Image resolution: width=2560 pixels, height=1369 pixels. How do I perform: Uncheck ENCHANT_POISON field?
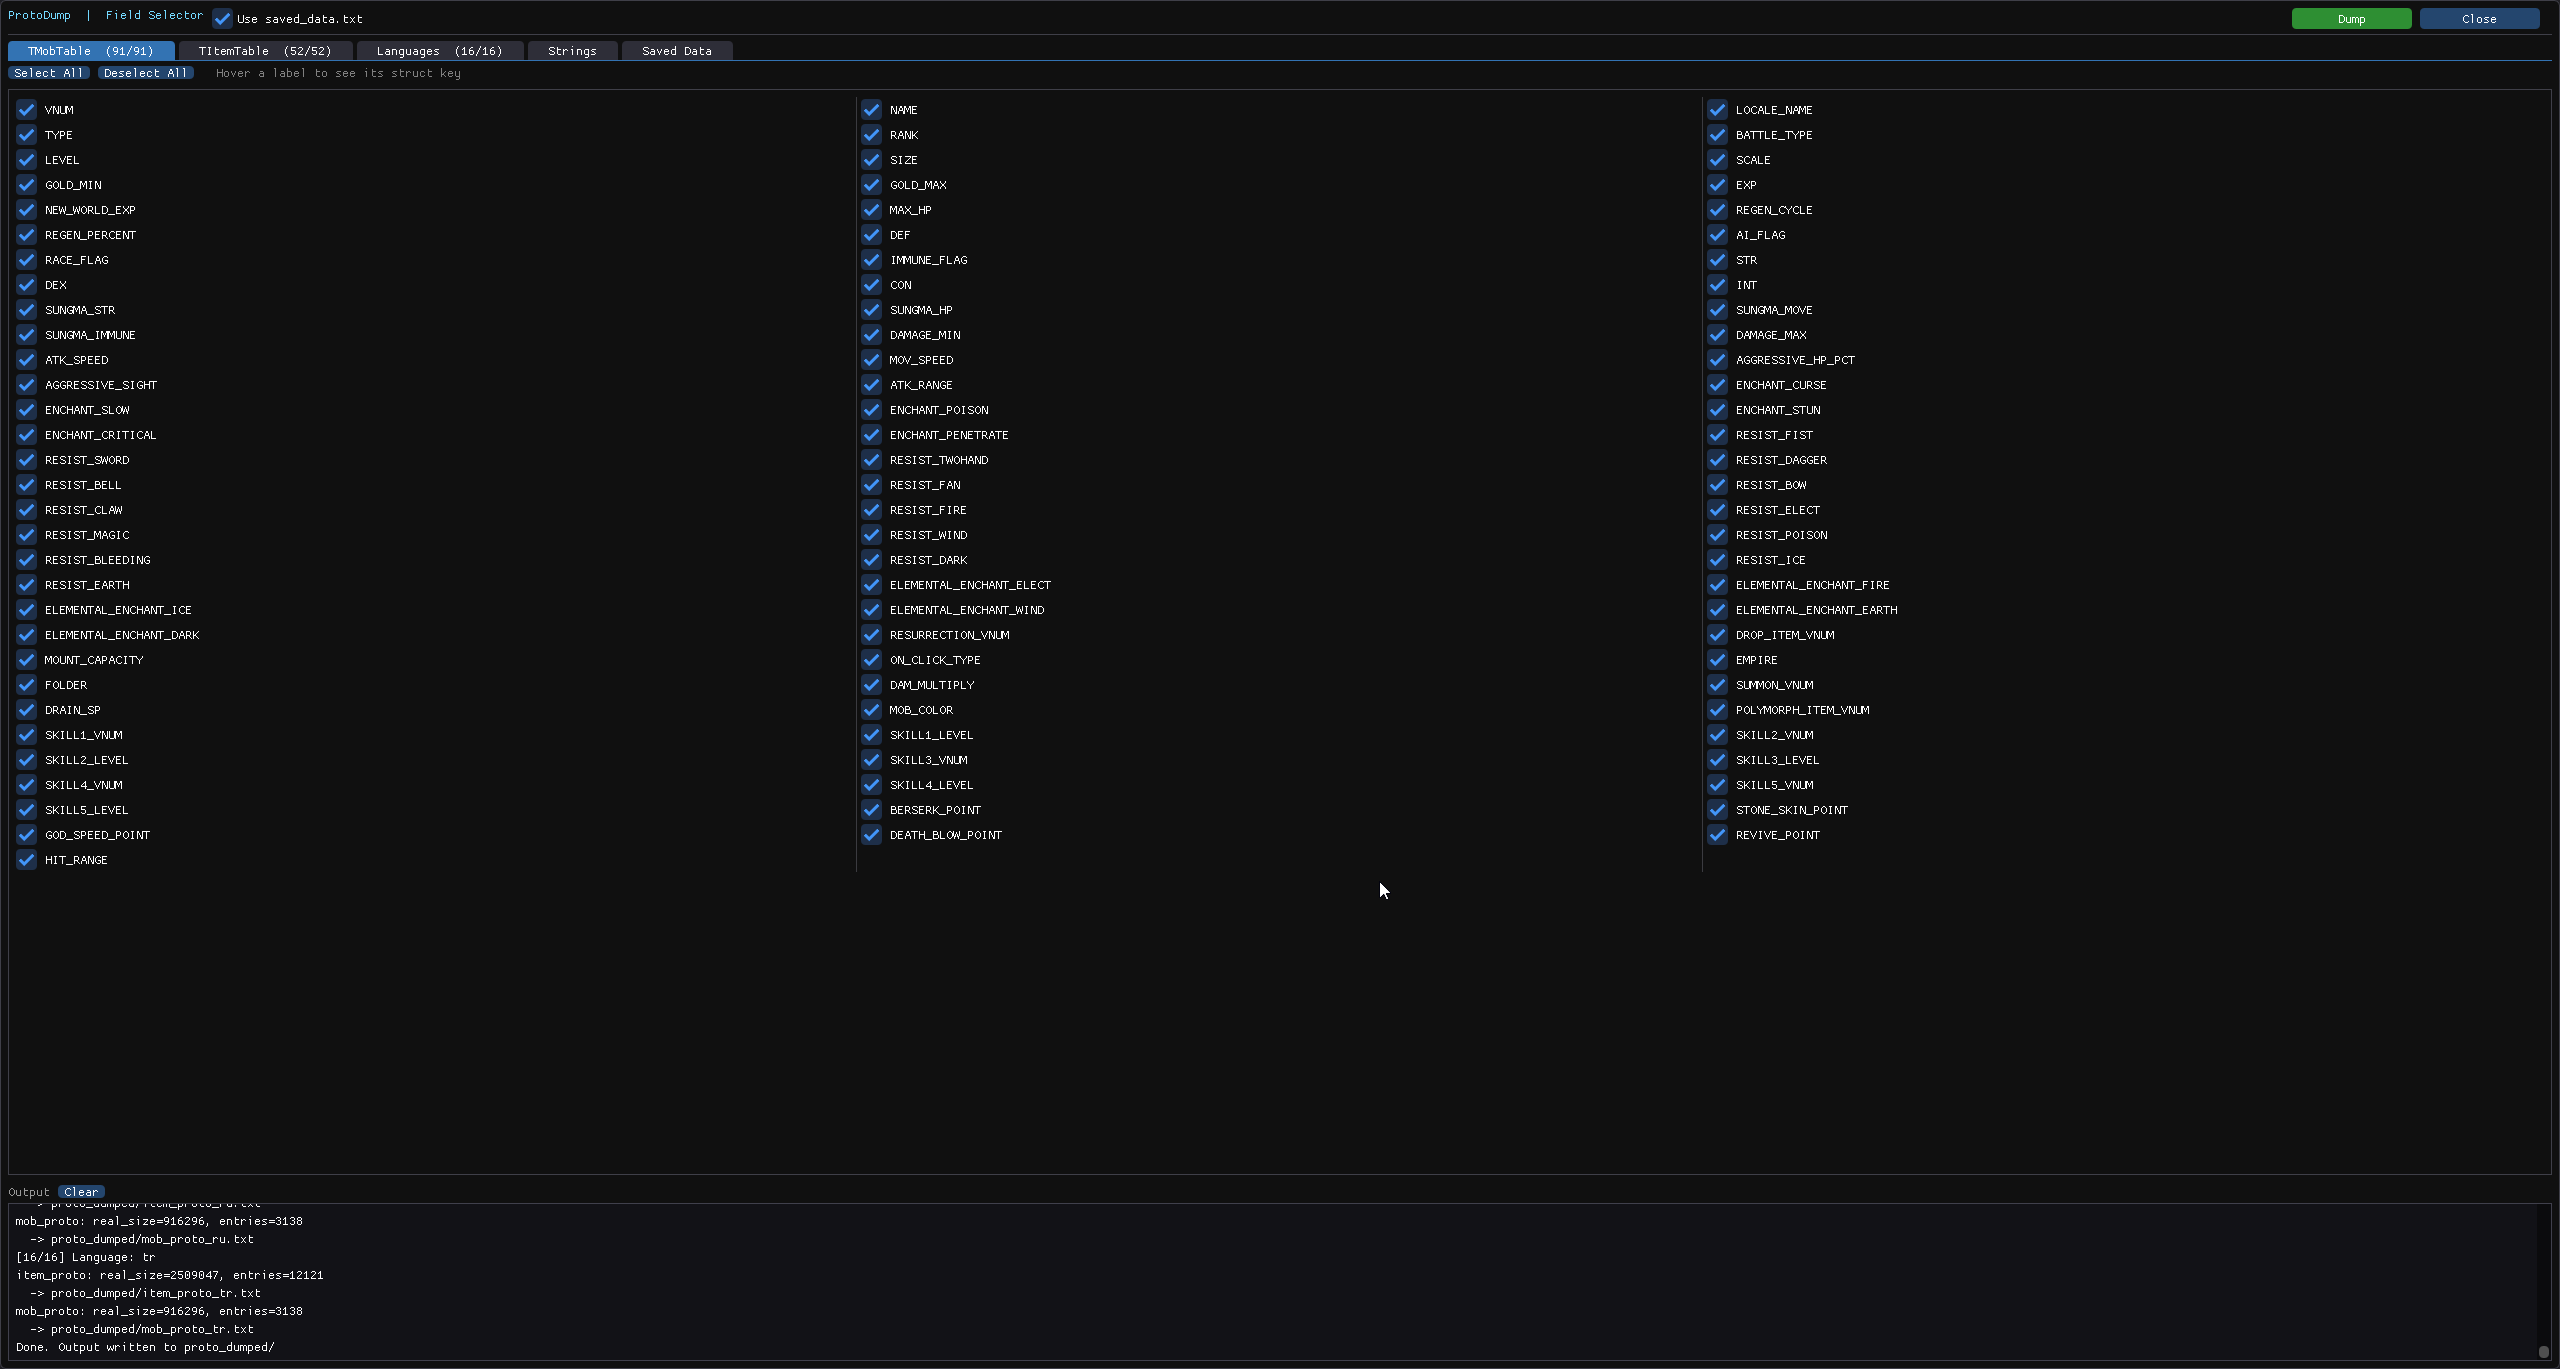[872, 410]
